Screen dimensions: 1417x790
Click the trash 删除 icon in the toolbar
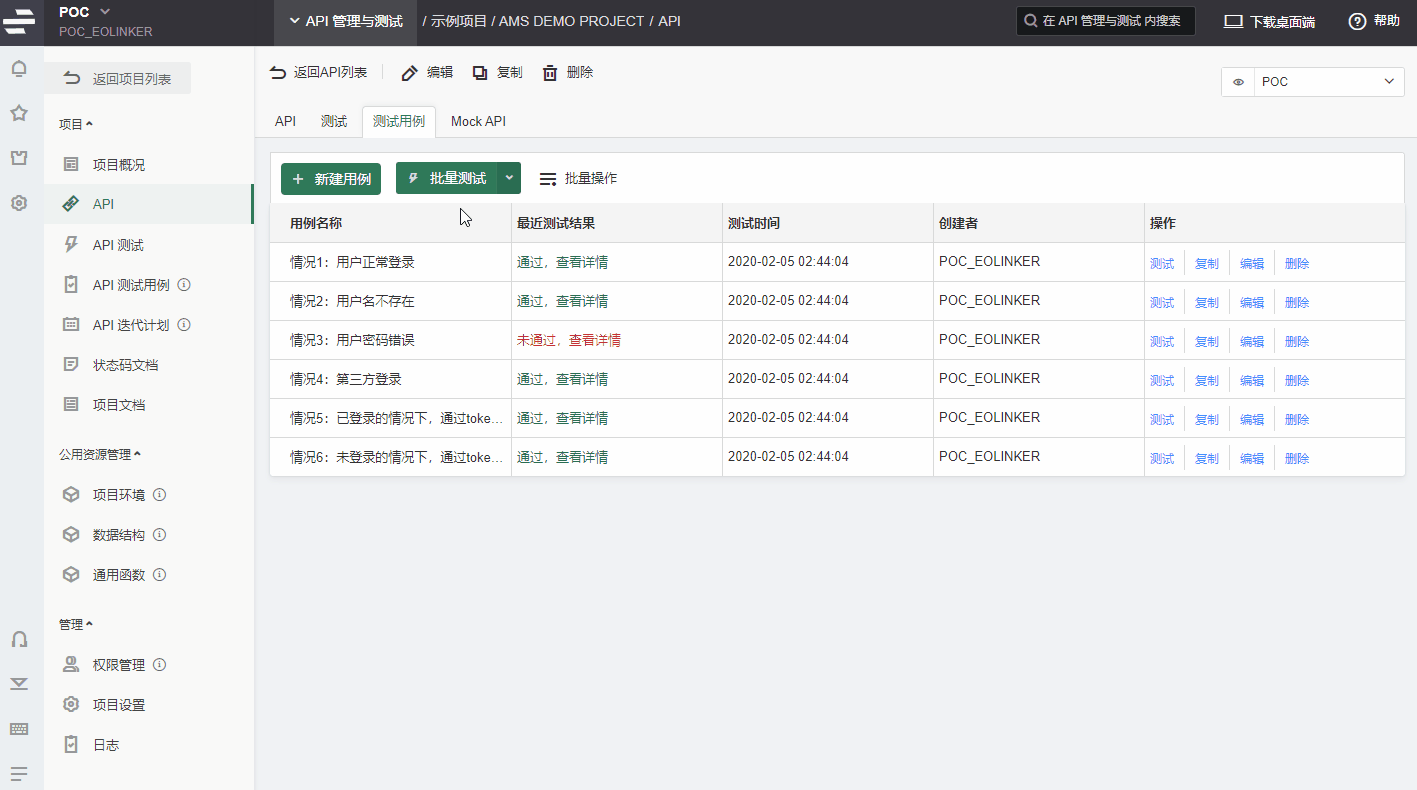pos(550,73)
